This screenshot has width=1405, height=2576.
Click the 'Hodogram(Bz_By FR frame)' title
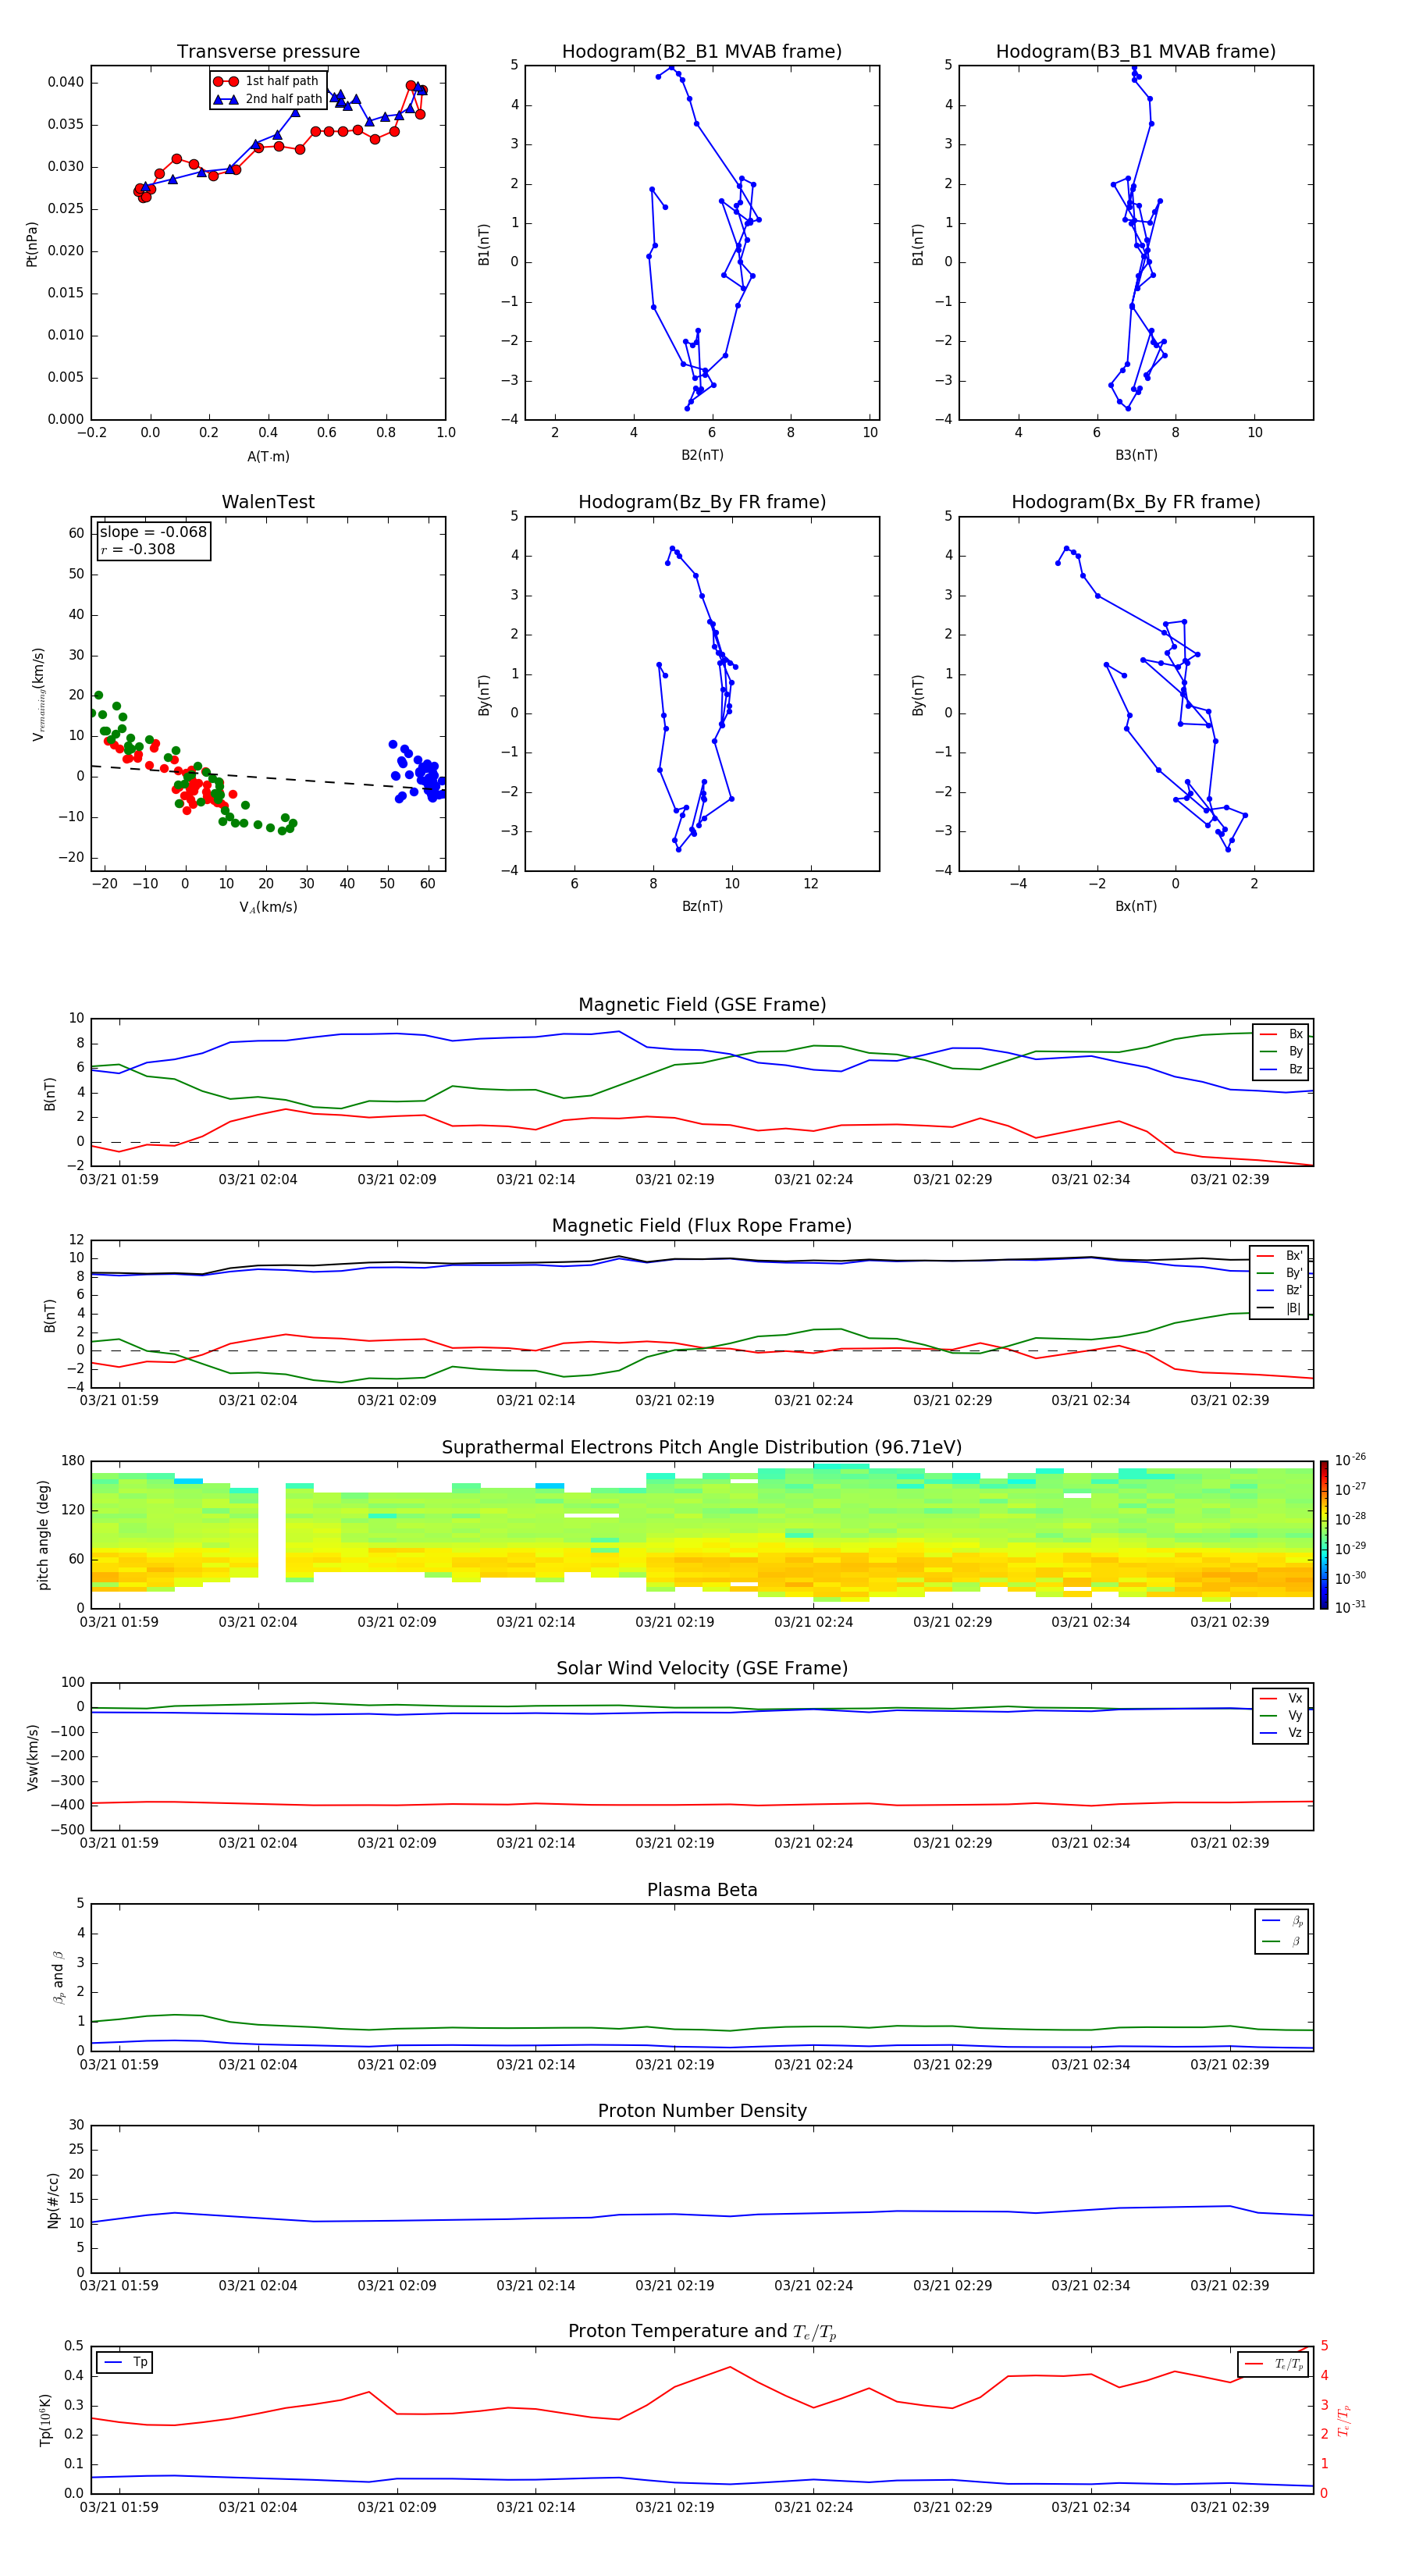[702, 502]
